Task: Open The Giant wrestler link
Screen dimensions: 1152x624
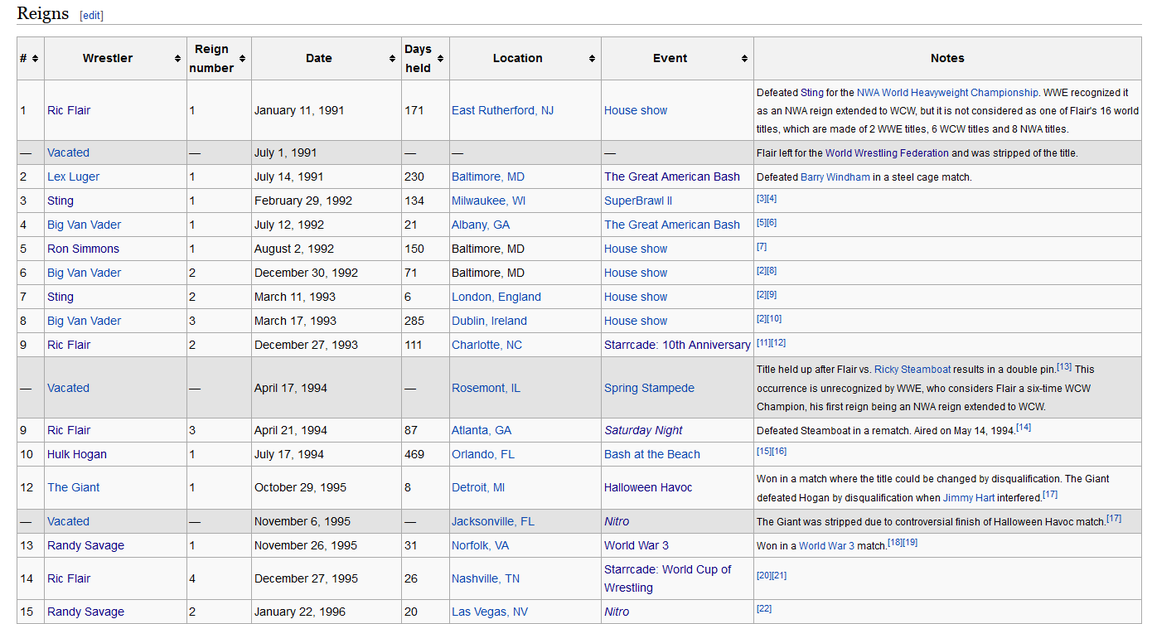Action: coord(73,487)
